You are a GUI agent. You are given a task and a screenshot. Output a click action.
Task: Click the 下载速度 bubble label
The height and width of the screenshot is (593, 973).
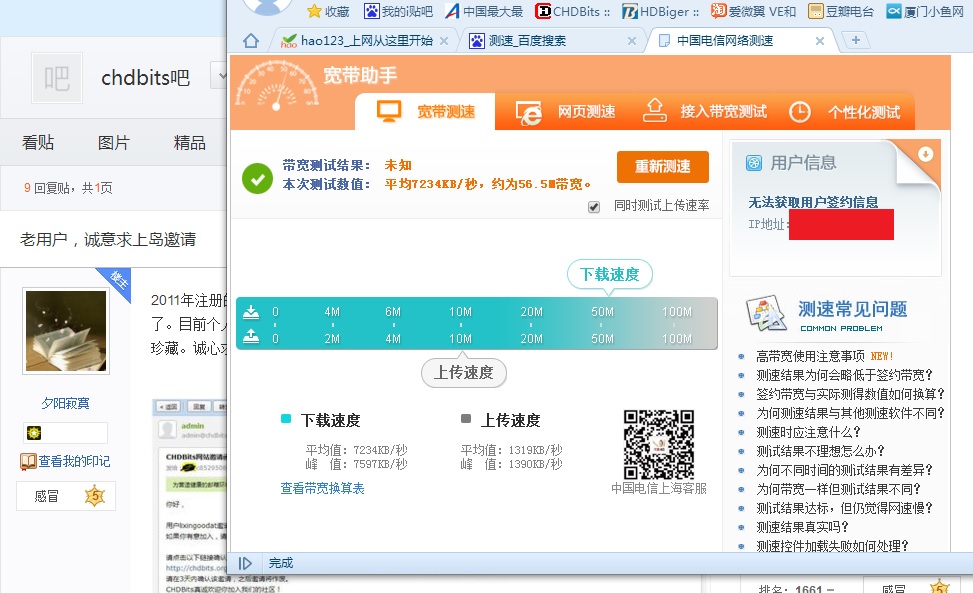tap(609, 274)
